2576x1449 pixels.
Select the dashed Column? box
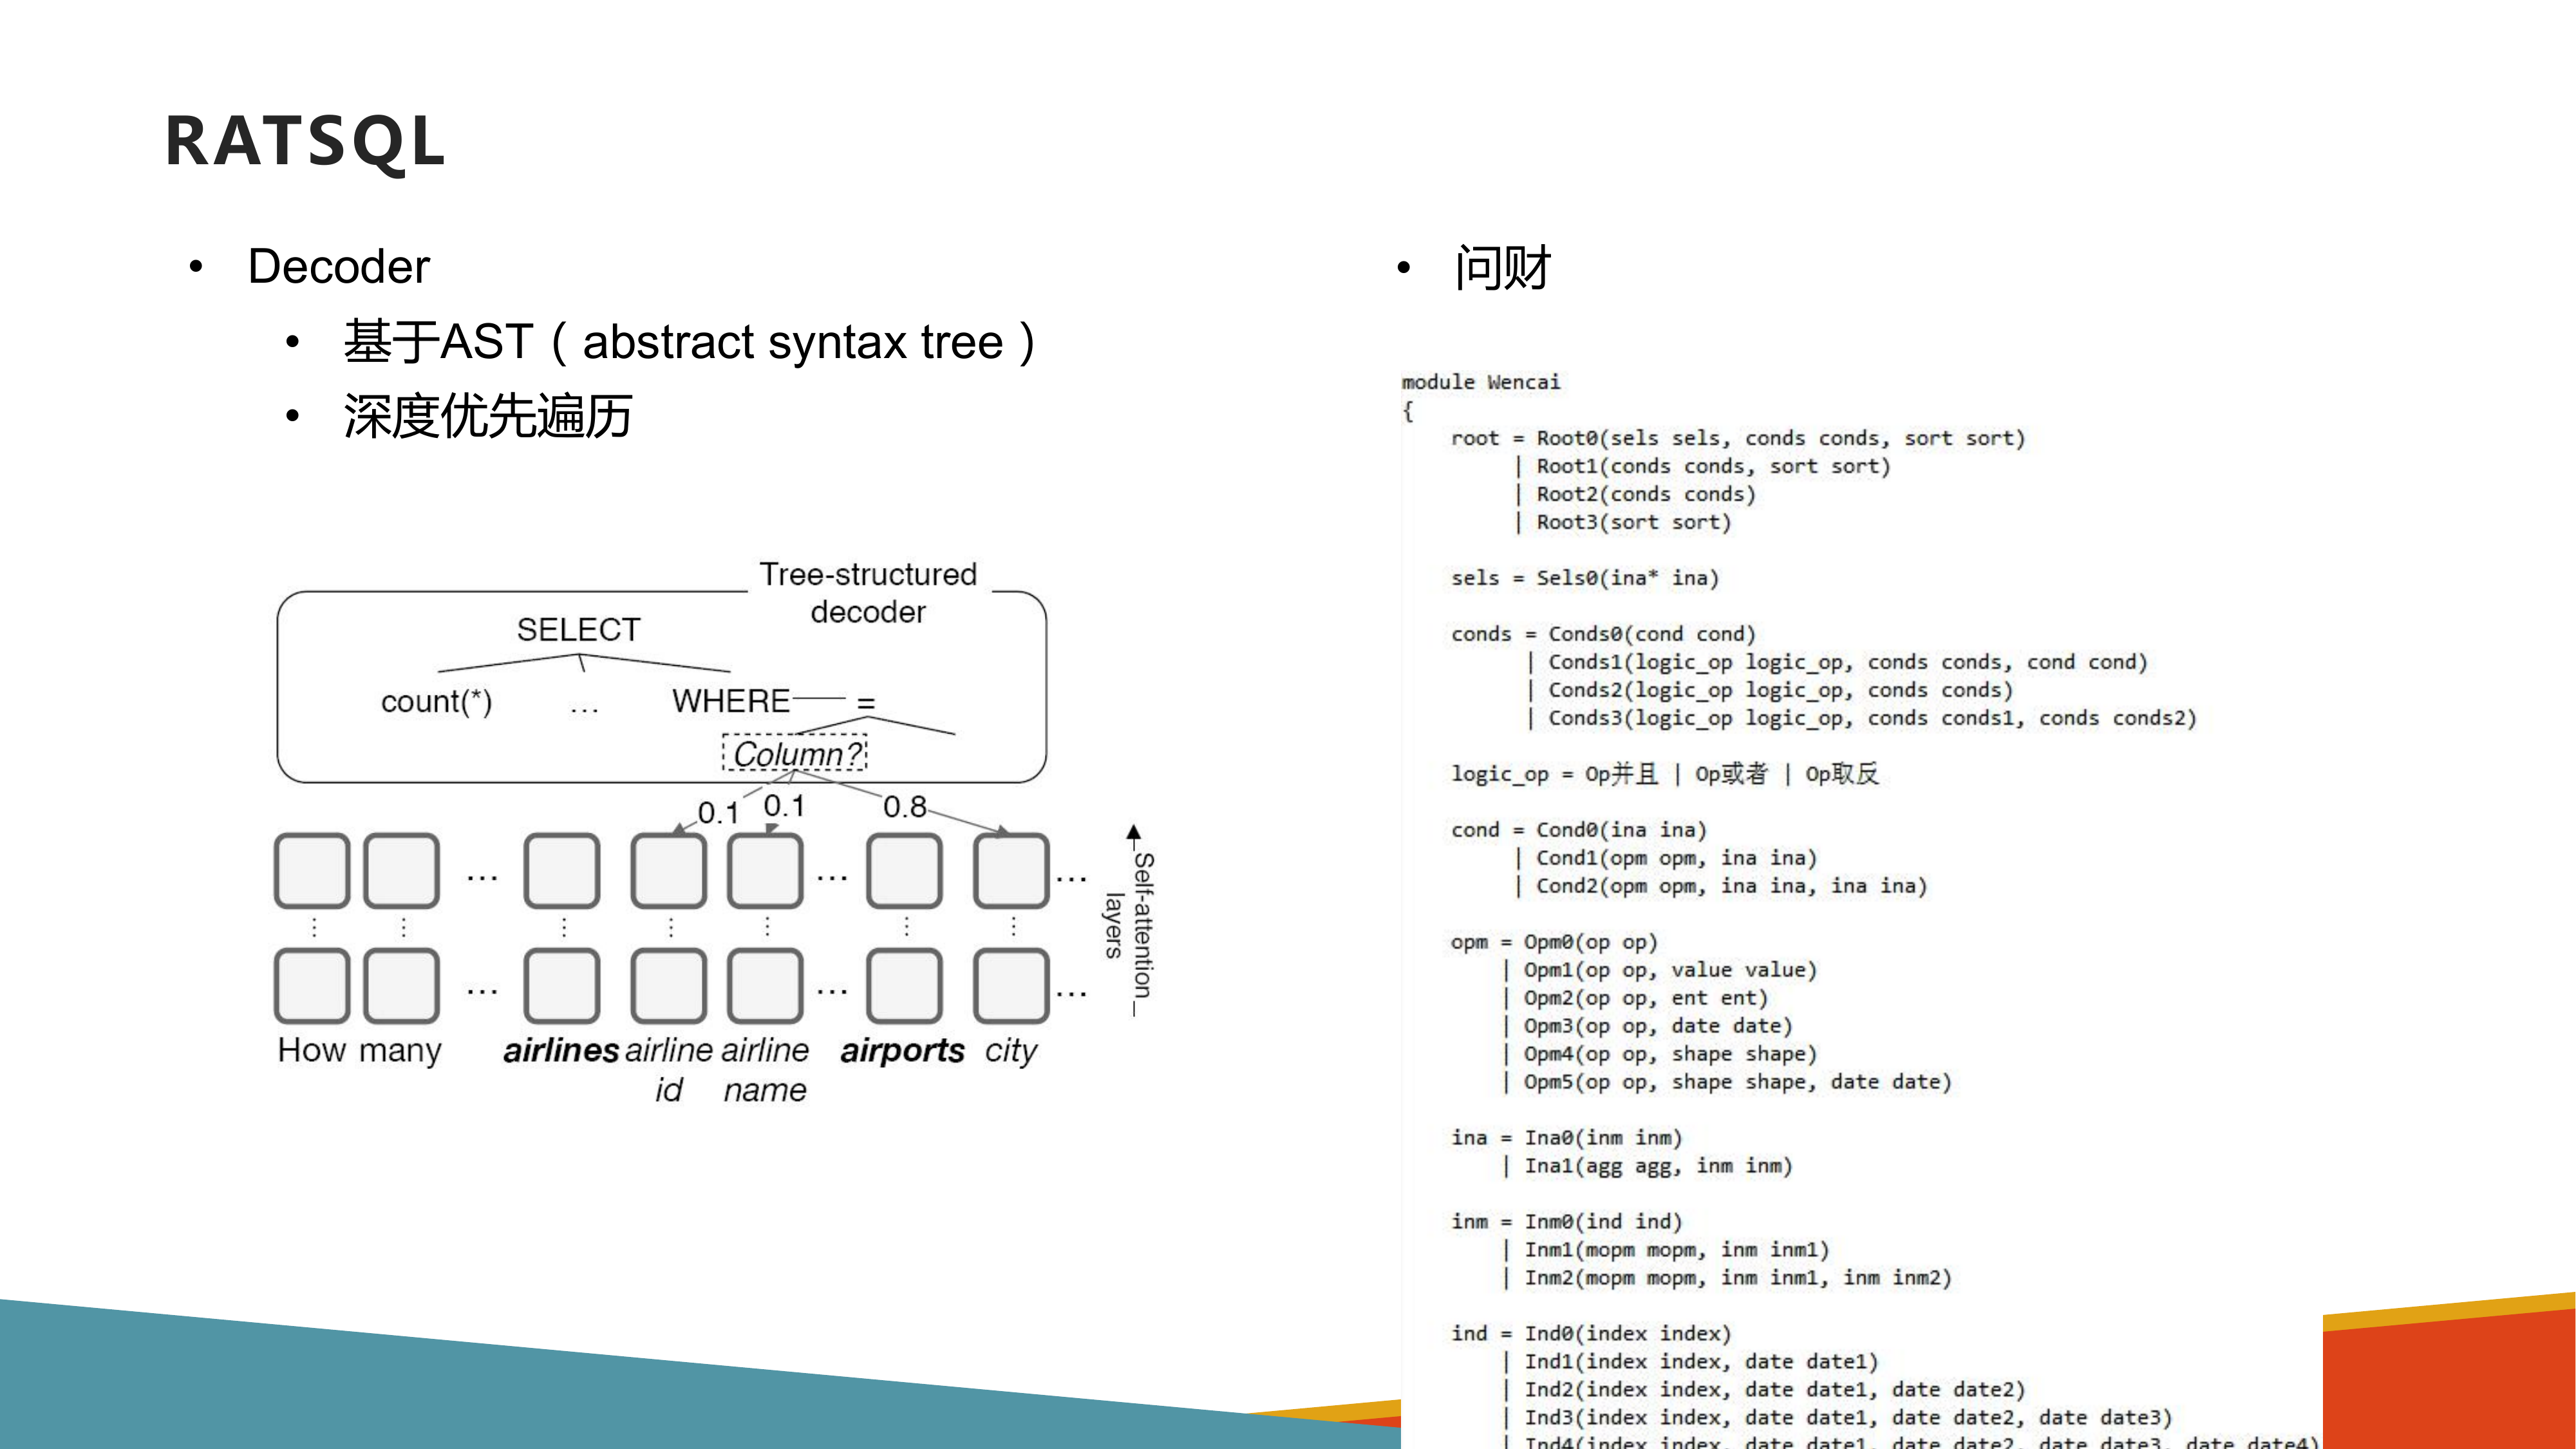coord(795,753)
